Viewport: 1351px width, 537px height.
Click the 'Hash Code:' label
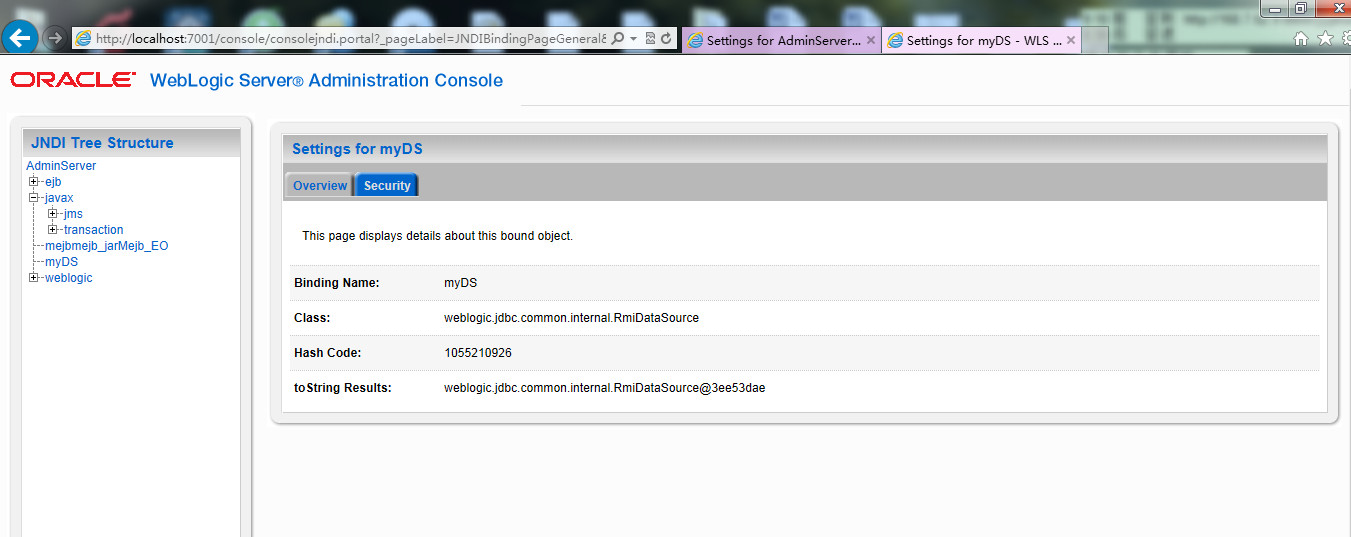tap(327, 353)
